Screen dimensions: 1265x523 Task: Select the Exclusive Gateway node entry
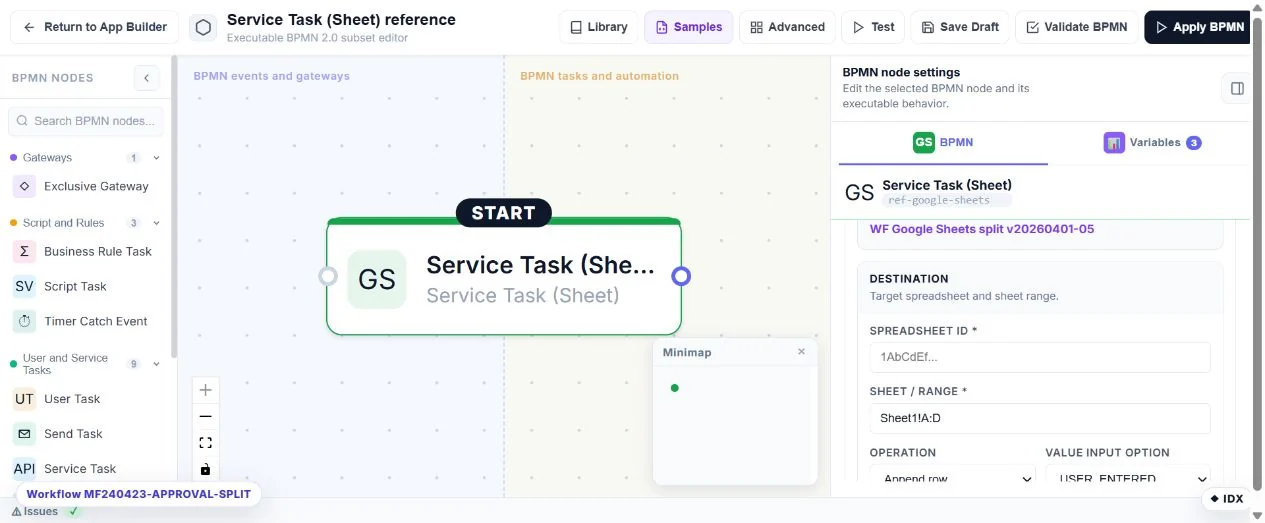click(86, 186)
